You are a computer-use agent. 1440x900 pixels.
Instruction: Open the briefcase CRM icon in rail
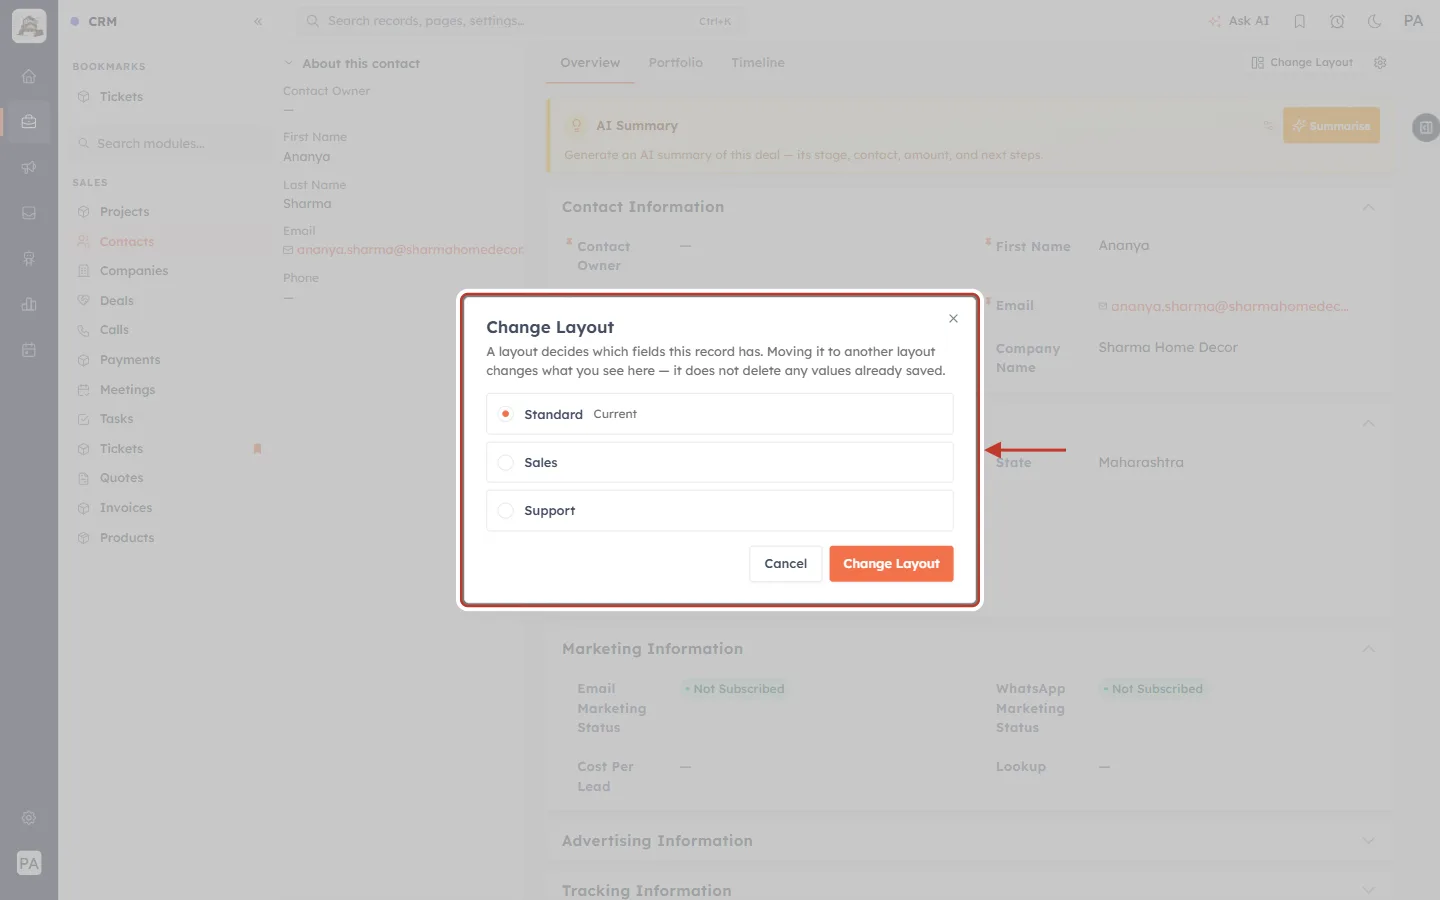coord(29,122)
